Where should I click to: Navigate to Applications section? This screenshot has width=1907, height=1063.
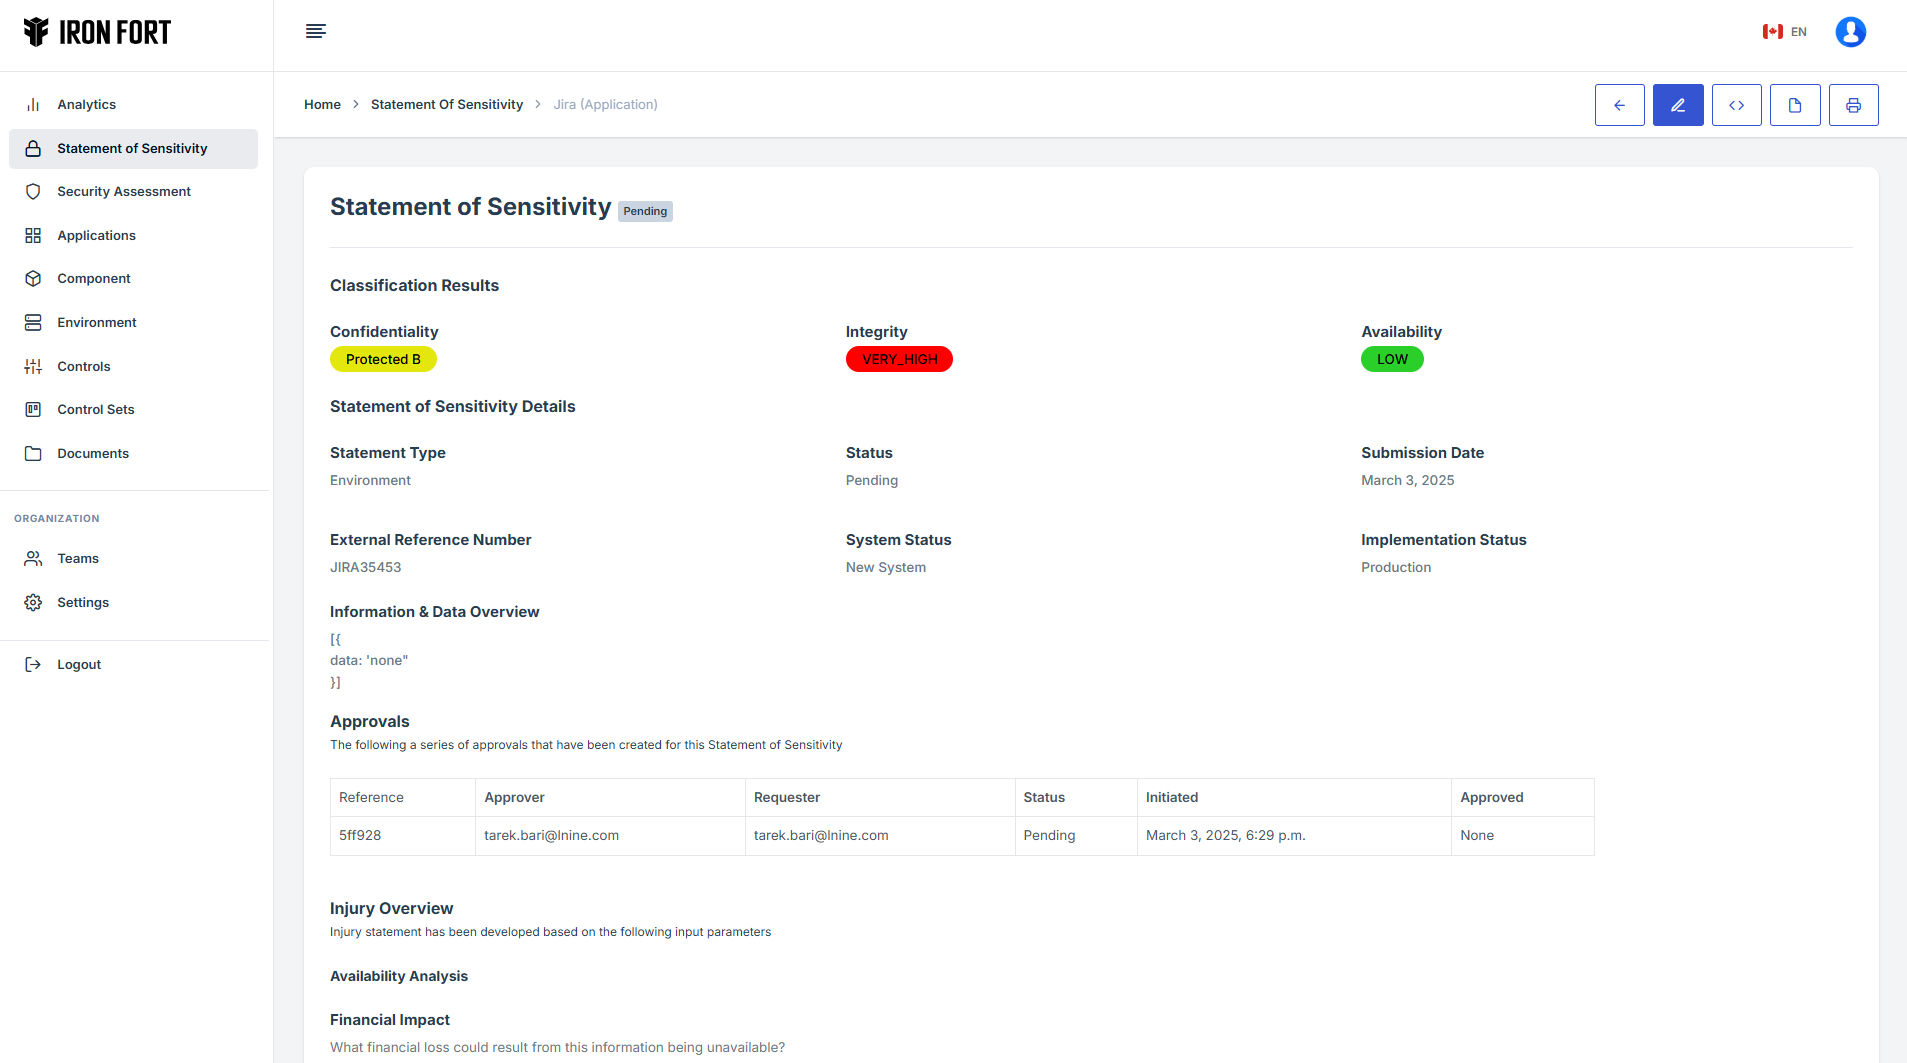pos(96,236)
